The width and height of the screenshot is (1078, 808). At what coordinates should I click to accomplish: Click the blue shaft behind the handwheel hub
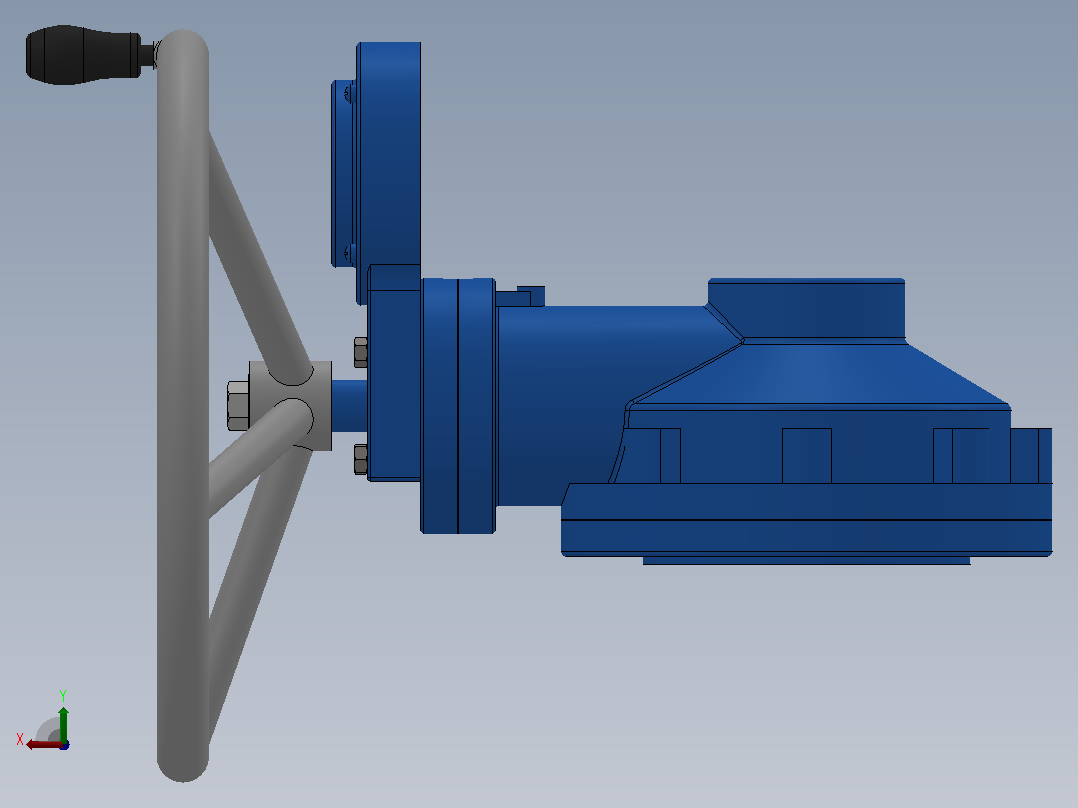pyautogui.click(x=349, y=406)
